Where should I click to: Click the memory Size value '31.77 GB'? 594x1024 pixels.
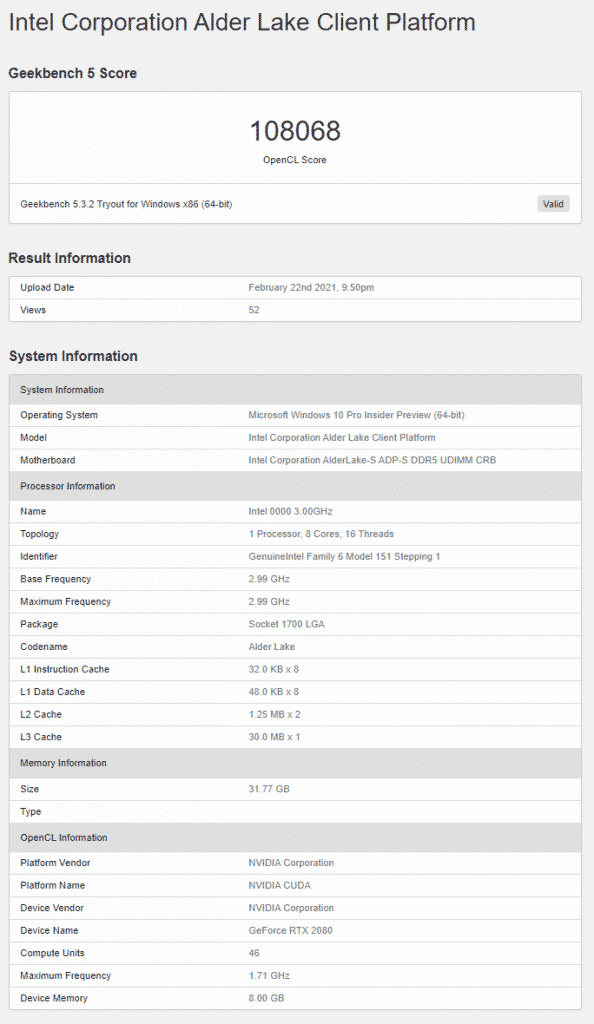(x=269, y=789)
